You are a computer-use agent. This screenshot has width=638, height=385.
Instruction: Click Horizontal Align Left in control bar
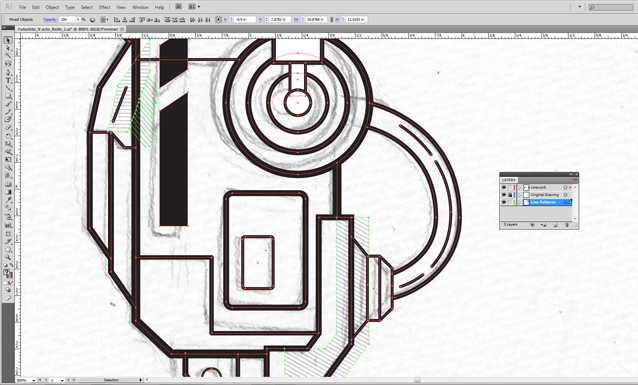[116, 19]
